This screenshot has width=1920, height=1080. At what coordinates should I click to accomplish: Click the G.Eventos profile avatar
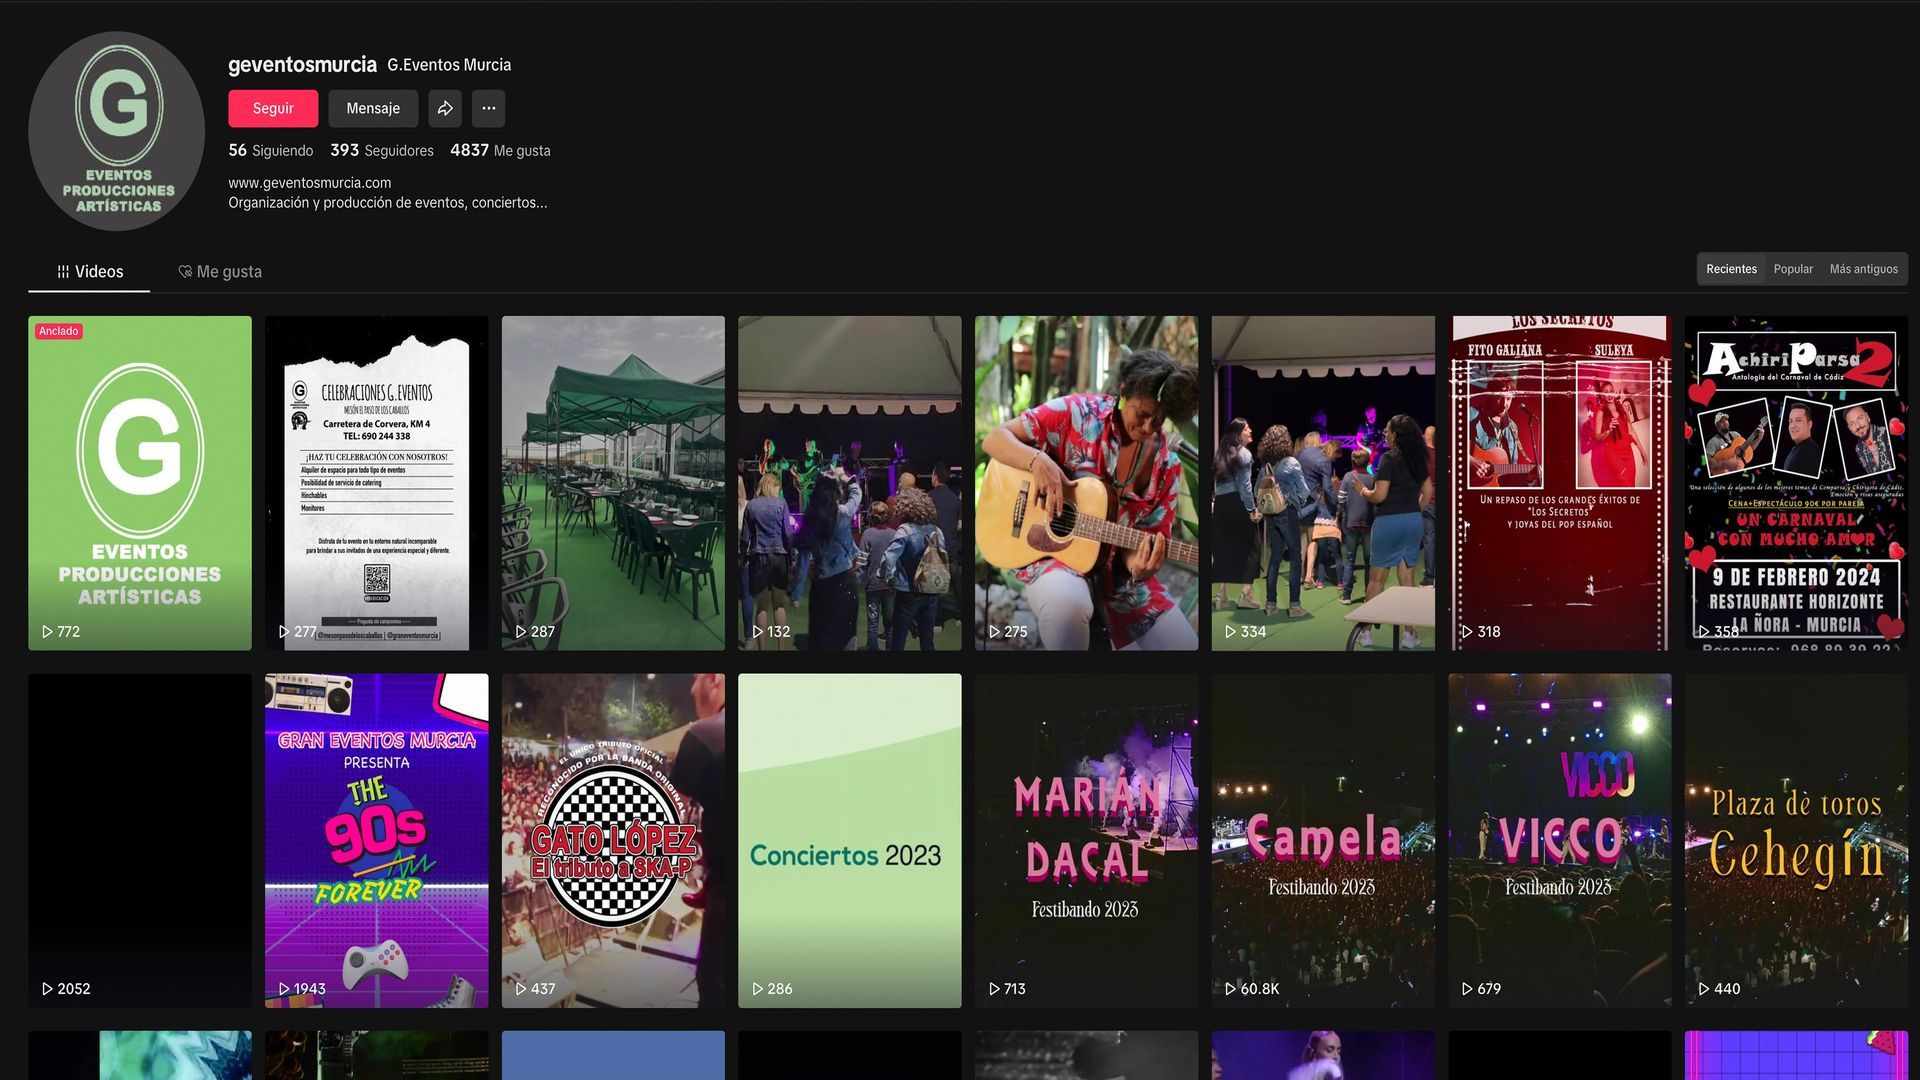pos(117,131)
